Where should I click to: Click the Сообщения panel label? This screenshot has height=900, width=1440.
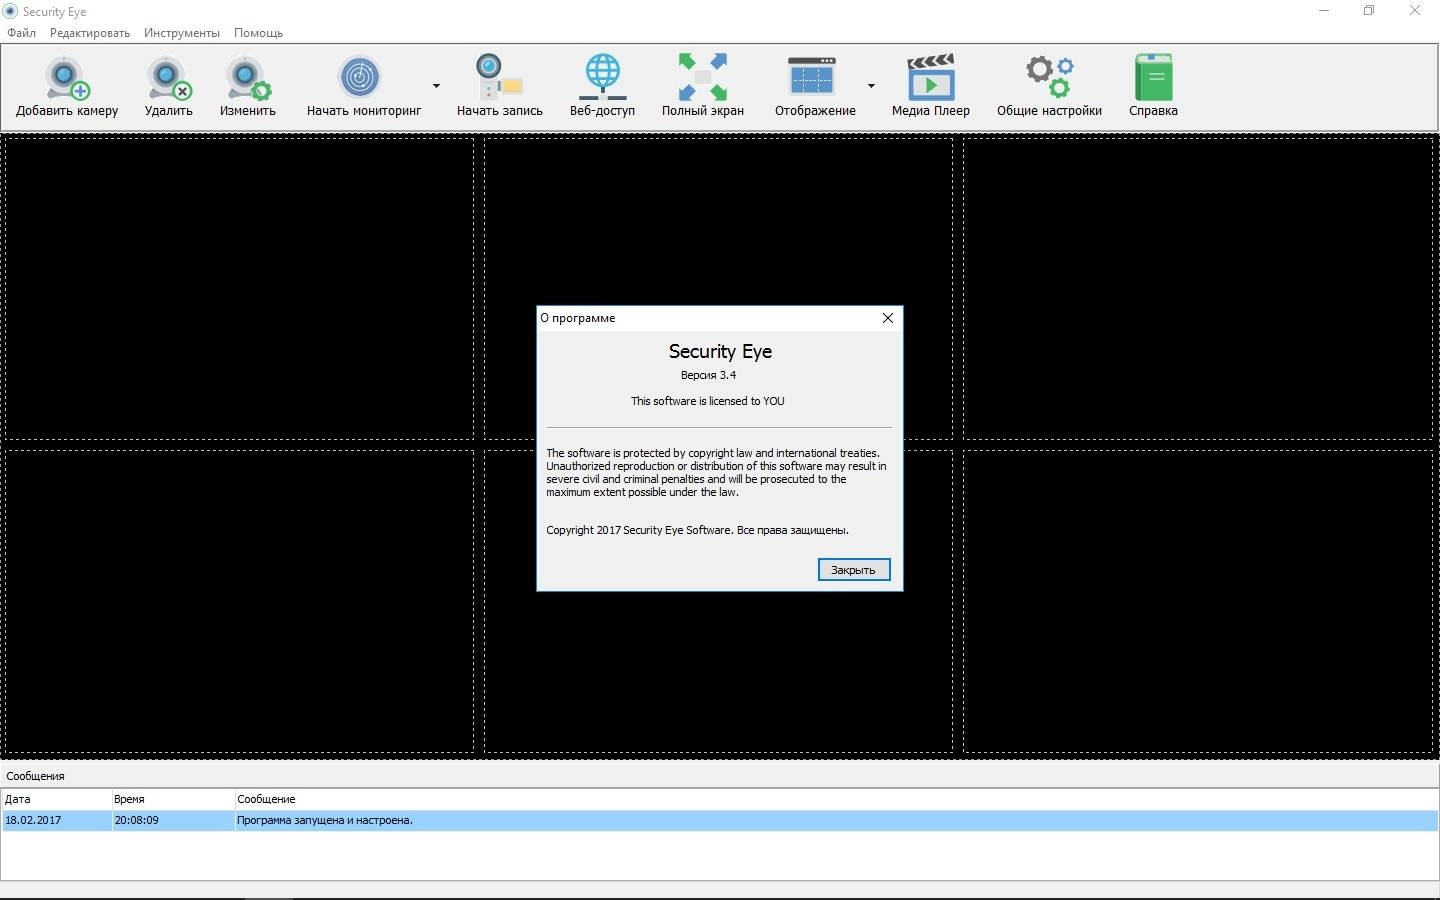click(x=35, y=776)
